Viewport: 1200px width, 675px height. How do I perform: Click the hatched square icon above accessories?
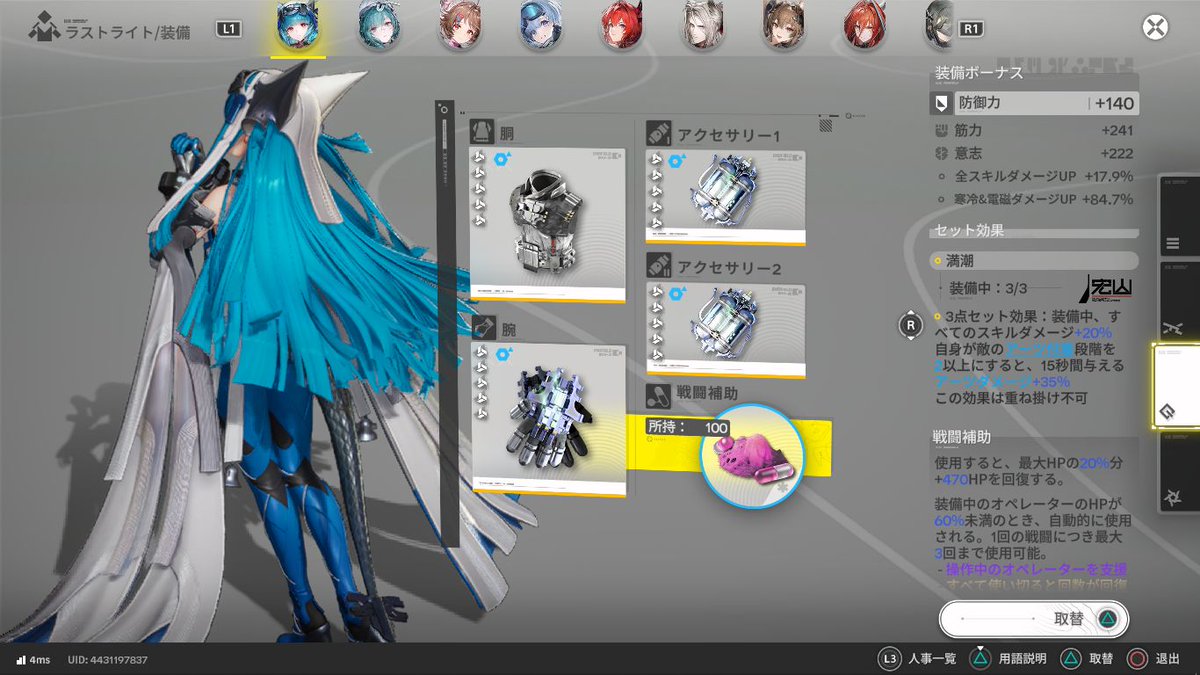point(825,126)
